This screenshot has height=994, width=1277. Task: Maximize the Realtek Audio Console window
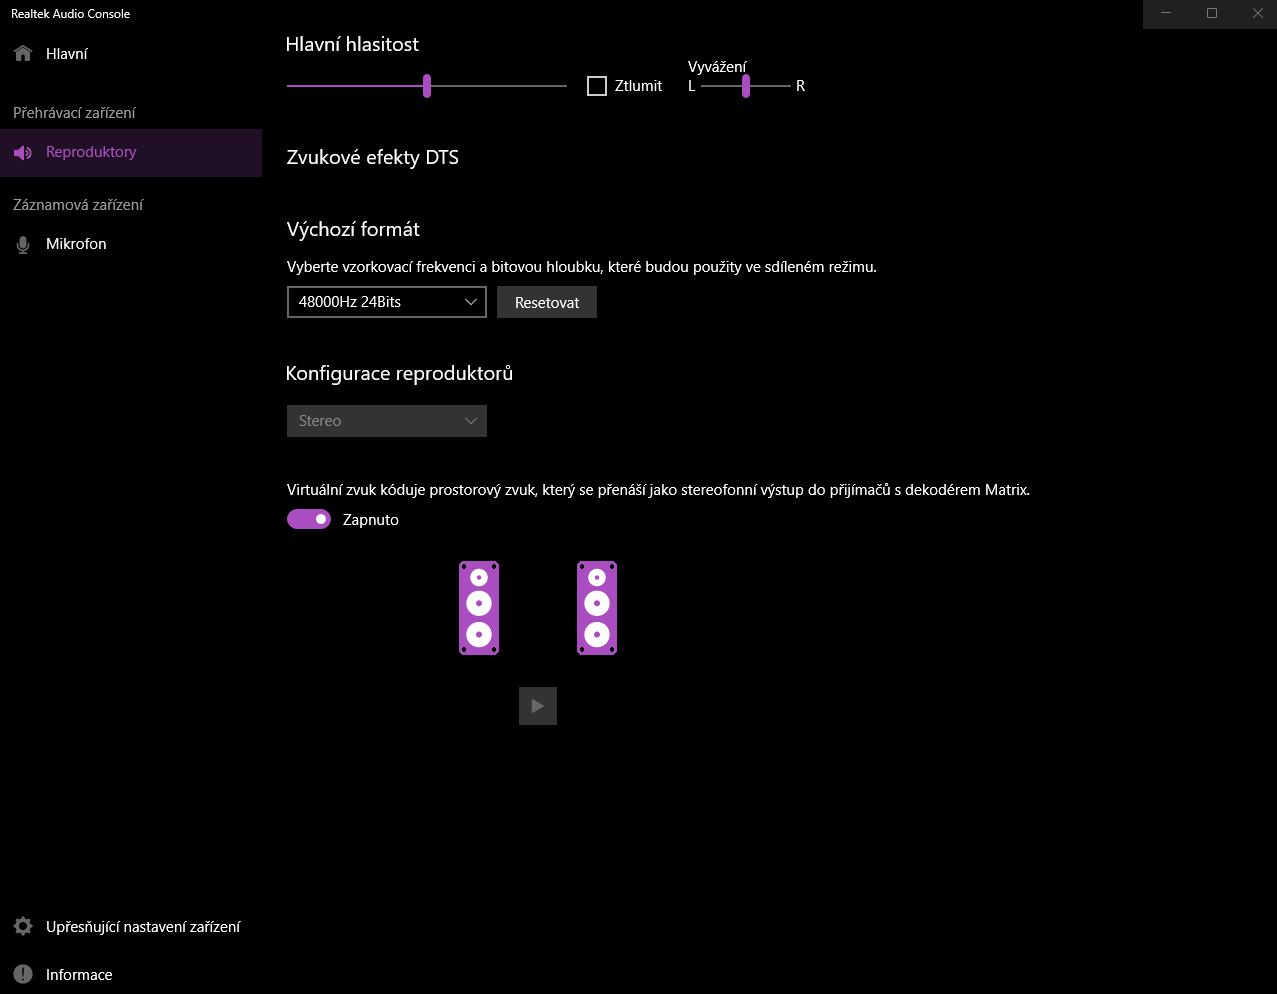pyautogui.click(x=1212, y=14)
